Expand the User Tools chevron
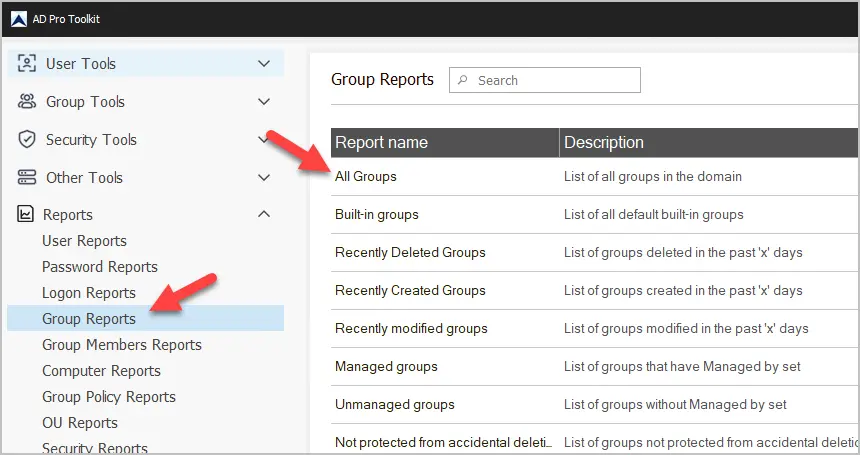The height and width of the screenshot is (455, 860). point(264,64)
